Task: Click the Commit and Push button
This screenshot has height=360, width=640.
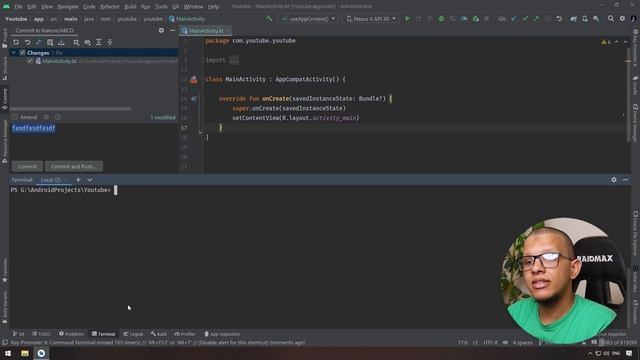Action: [74, 166]
